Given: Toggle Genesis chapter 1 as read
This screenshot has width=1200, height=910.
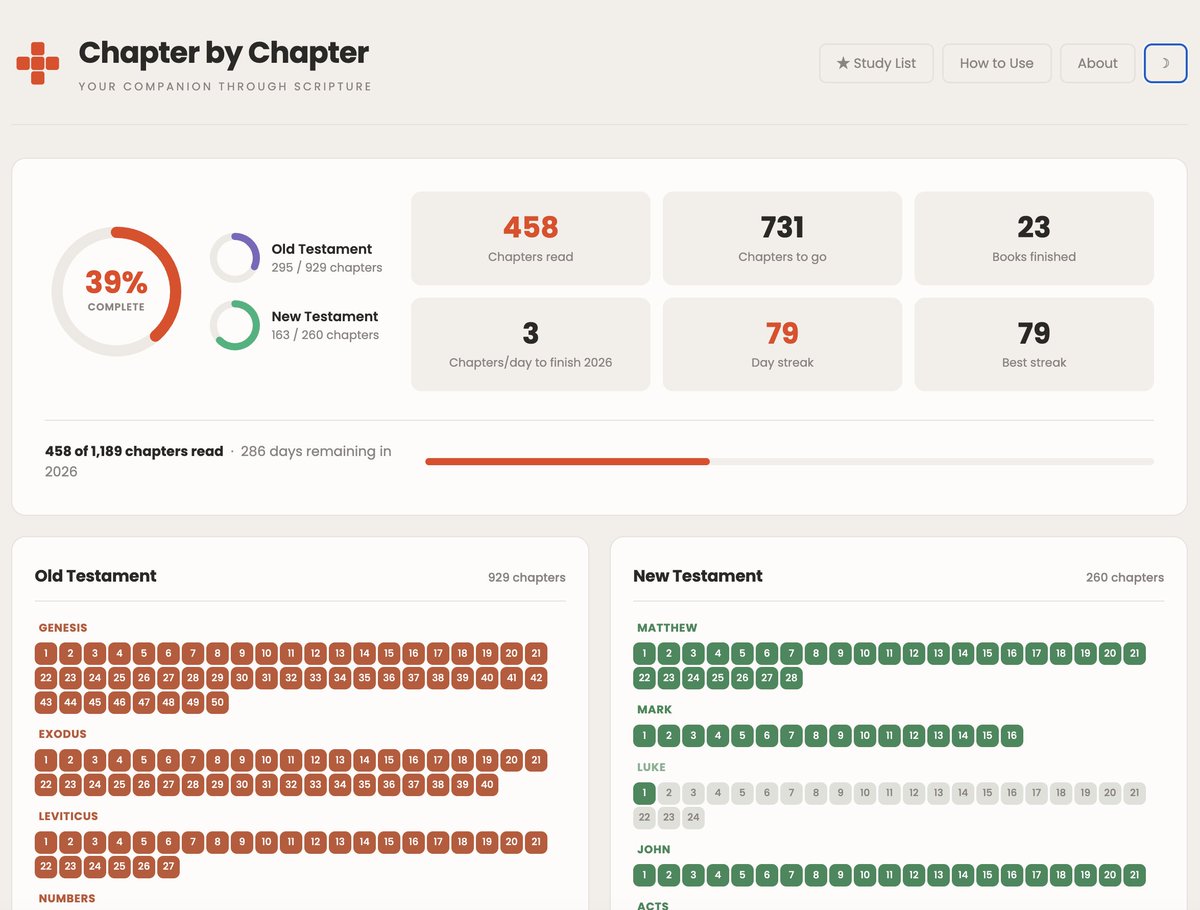Looking at the screenshot, I should (45, 654).
